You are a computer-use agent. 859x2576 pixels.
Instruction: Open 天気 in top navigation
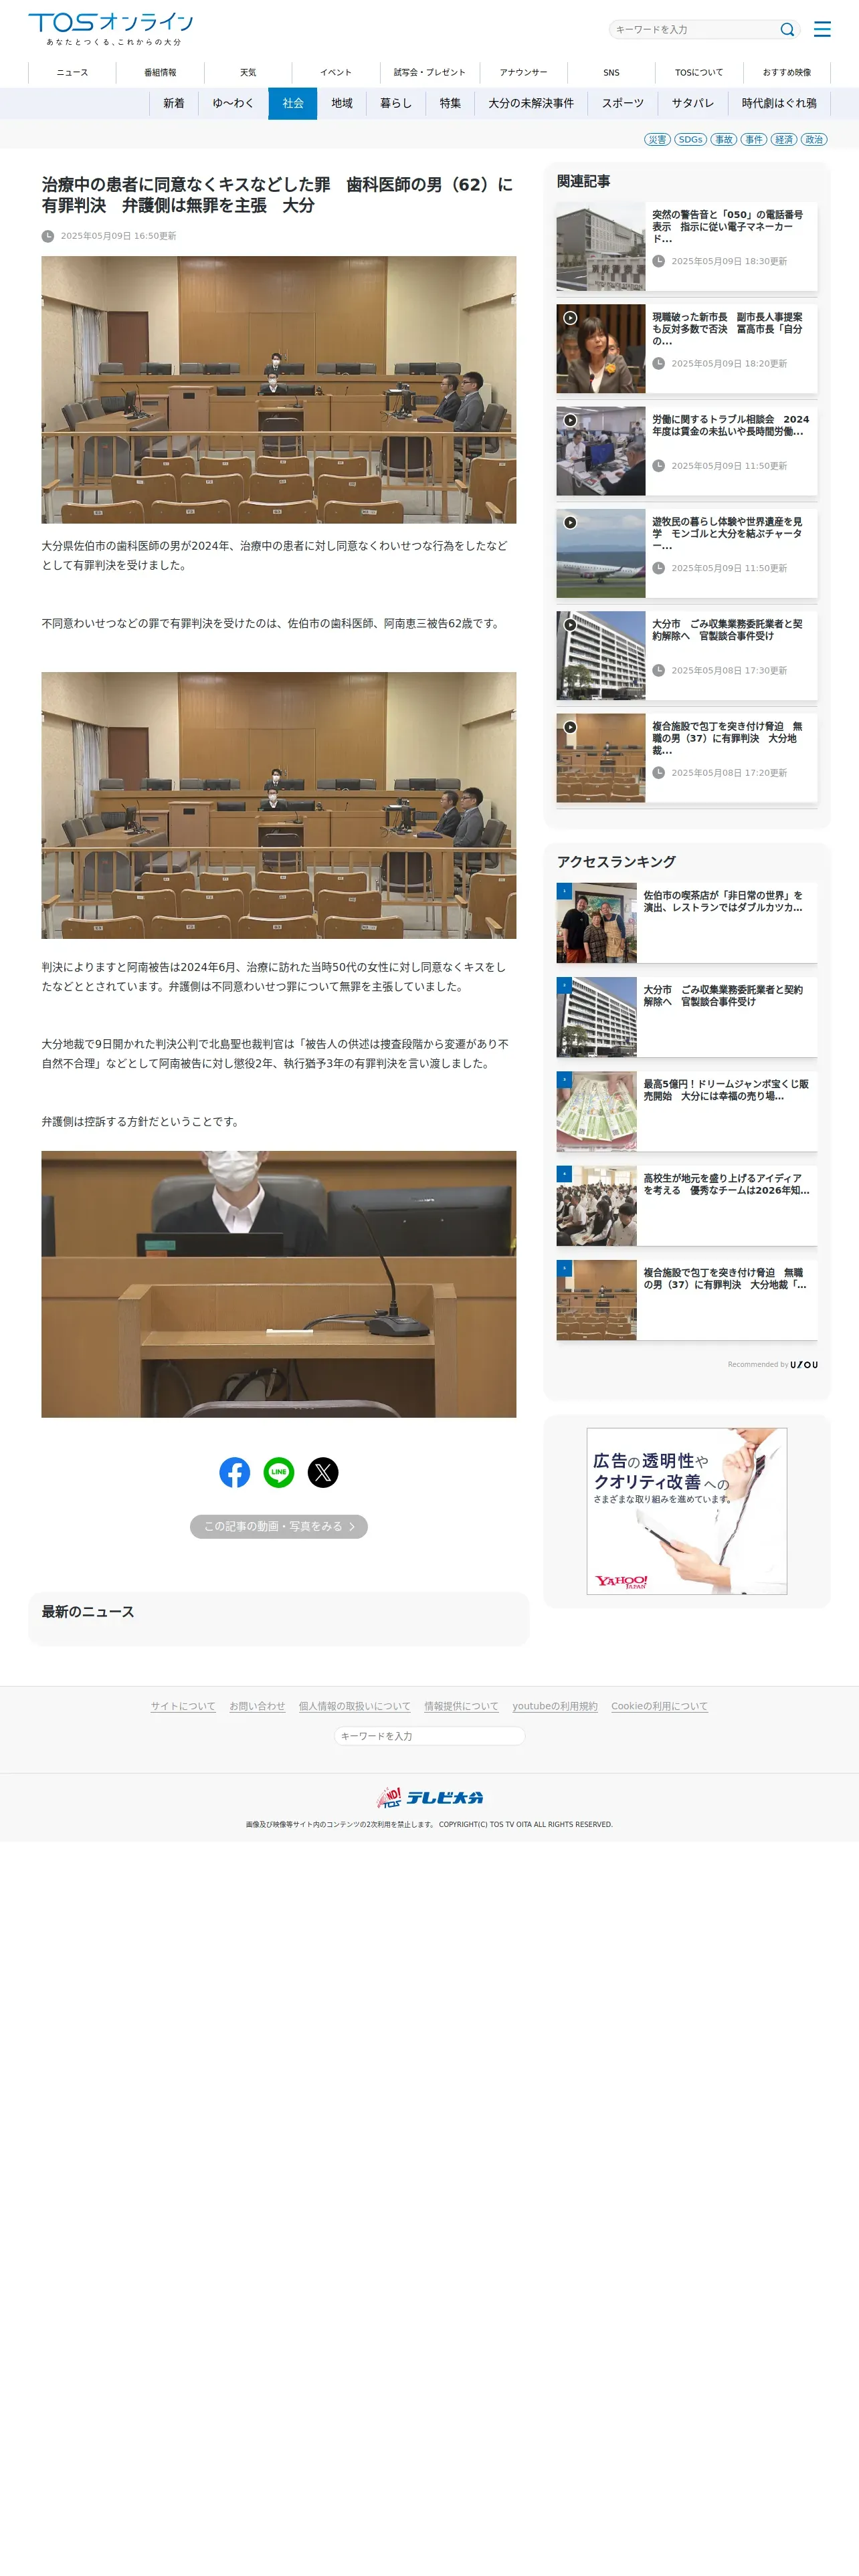click(248, 73)
